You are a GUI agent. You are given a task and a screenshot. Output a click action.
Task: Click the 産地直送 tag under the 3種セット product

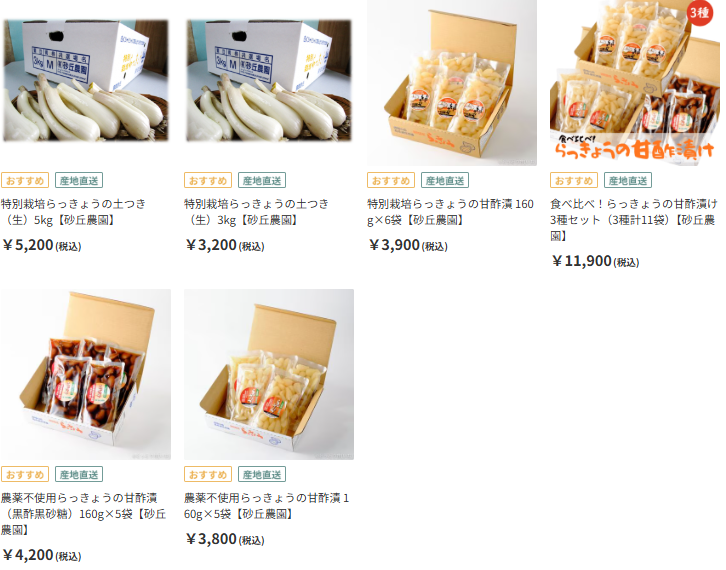pos(628,180)
